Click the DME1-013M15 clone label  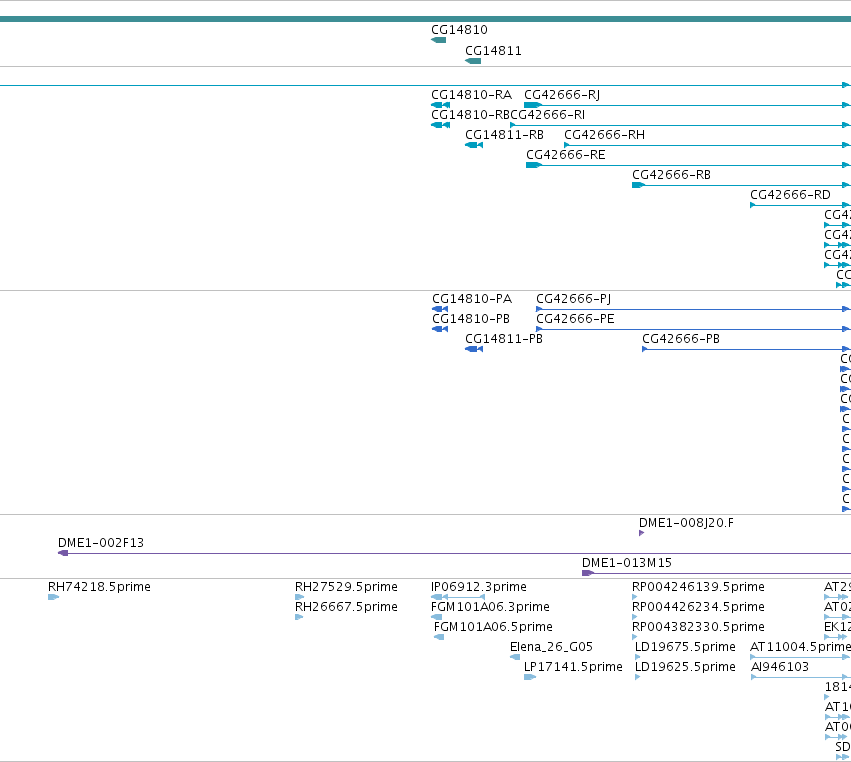click(x=627, y=563)
